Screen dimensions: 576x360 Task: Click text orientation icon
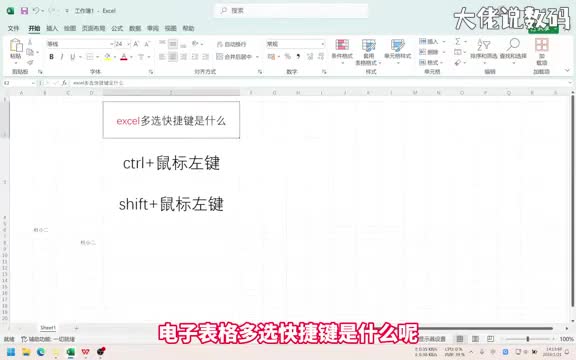(x=195, y=44)
